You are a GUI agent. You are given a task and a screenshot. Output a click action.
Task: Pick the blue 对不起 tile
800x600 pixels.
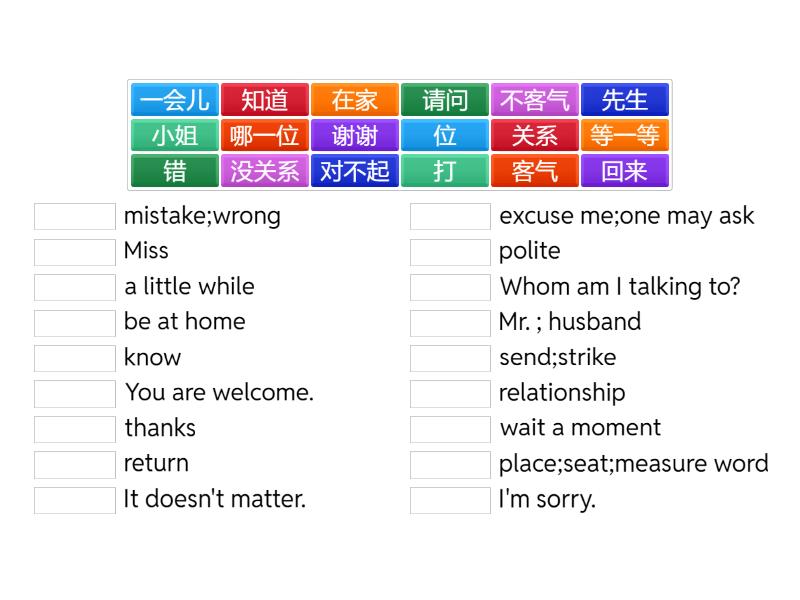pyautogui.click(x=355, y=171)
